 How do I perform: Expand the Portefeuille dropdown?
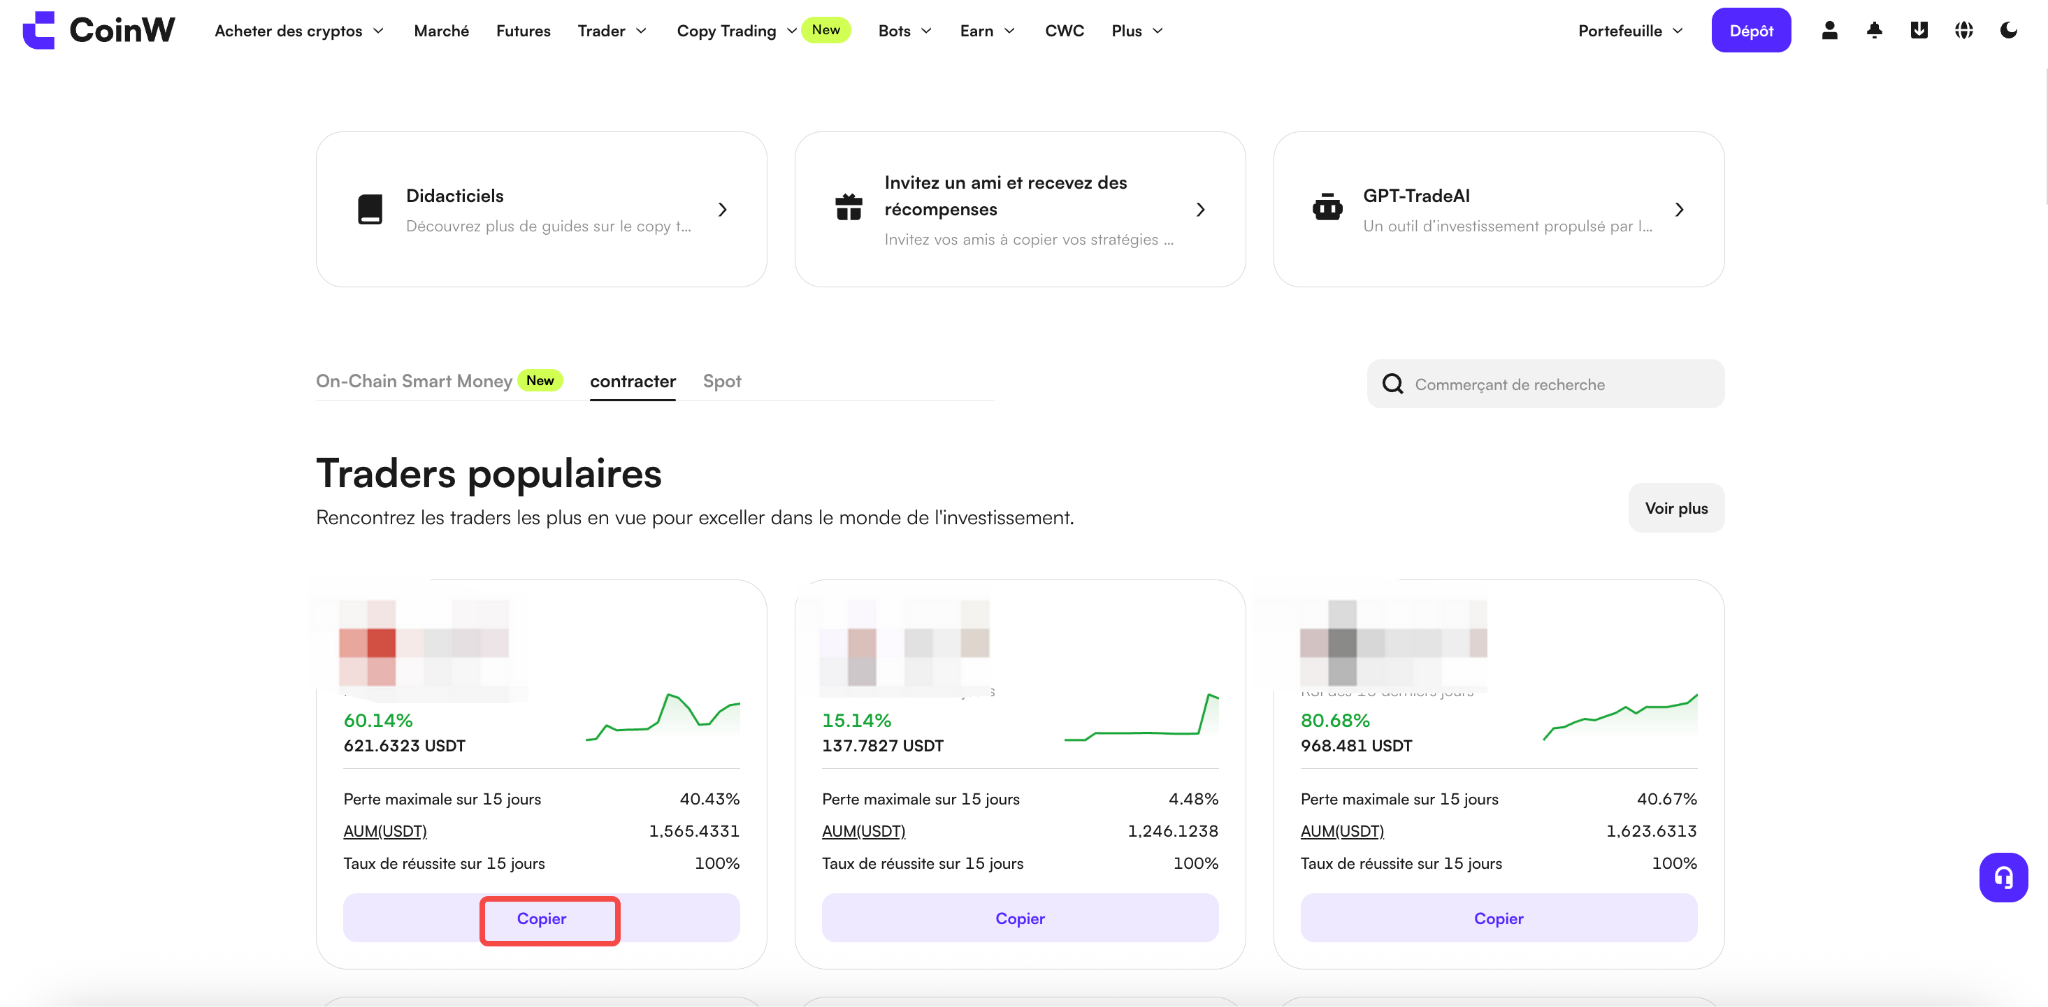[1630, 31]
